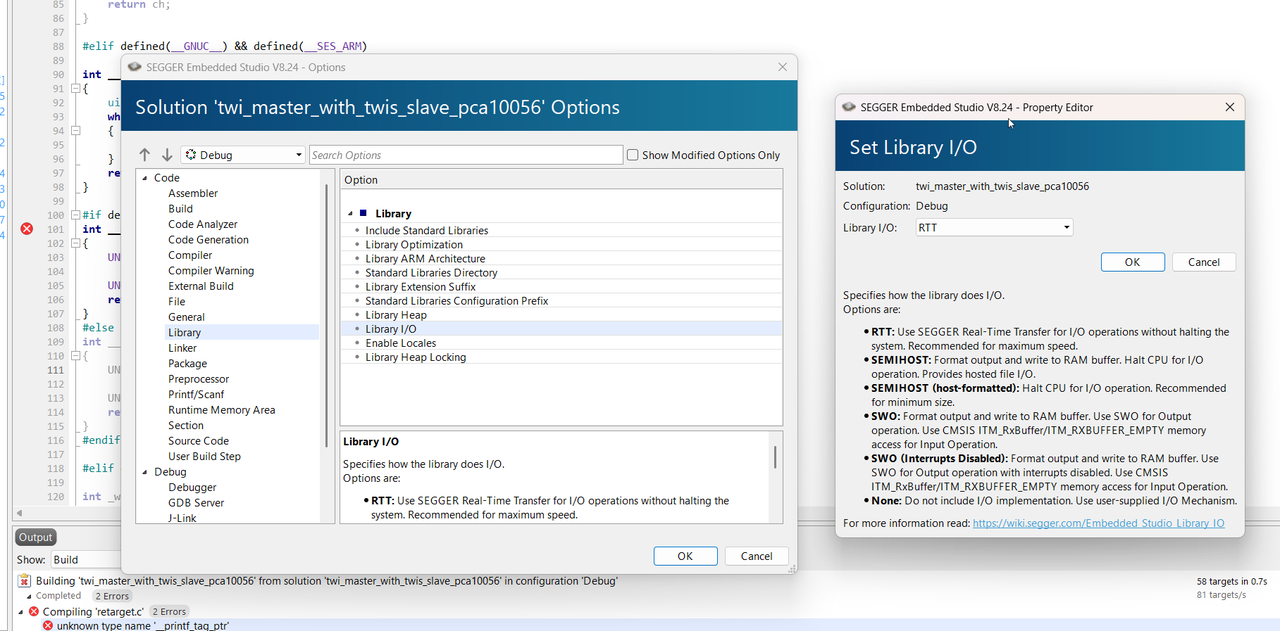Enable Show Modified Options Only checkbox
1280x631 pixels.
point(632,155)
